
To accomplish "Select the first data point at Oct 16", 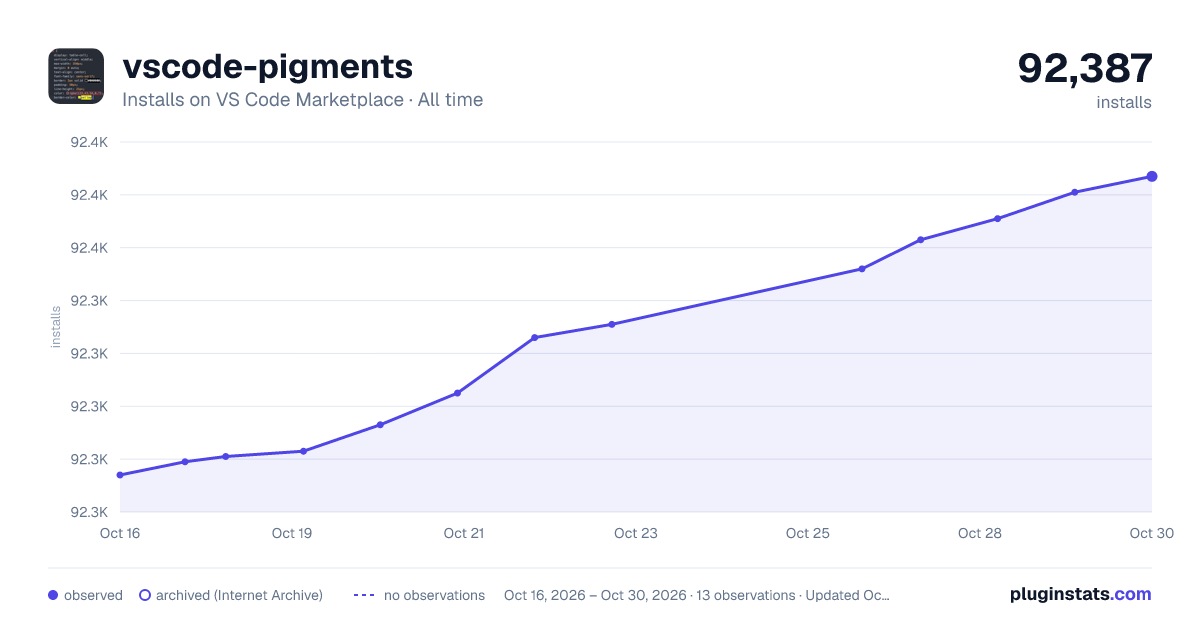I will click(120, 475).
